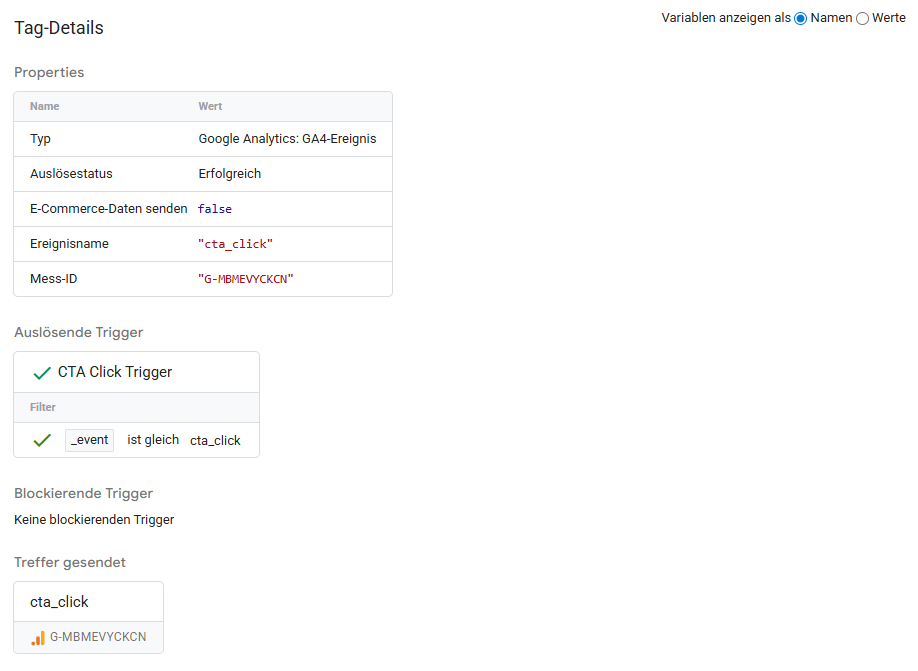Click the green checkmark beside _event filter
Screen dimensions: 918x671
click(42, 440)
